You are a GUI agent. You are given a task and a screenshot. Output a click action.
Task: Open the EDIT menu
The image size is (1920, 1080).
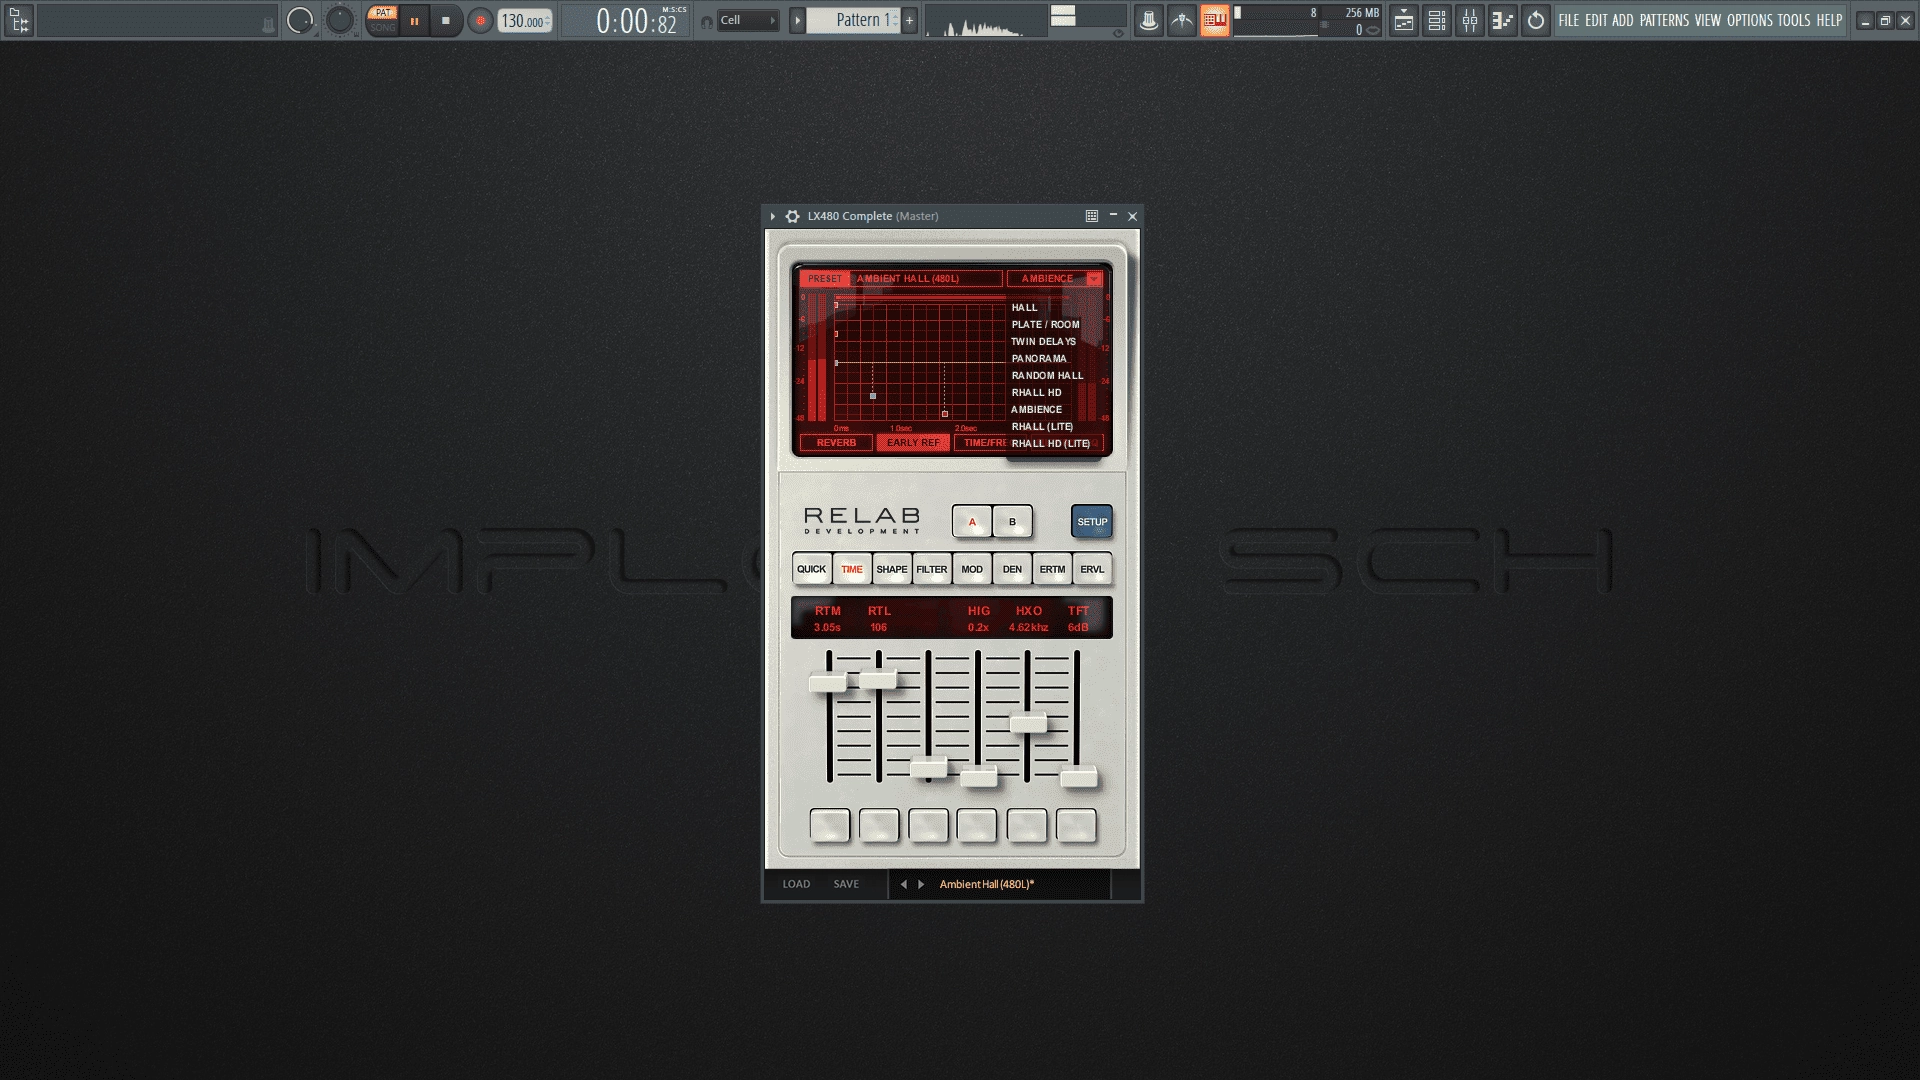pos(1596,20)
